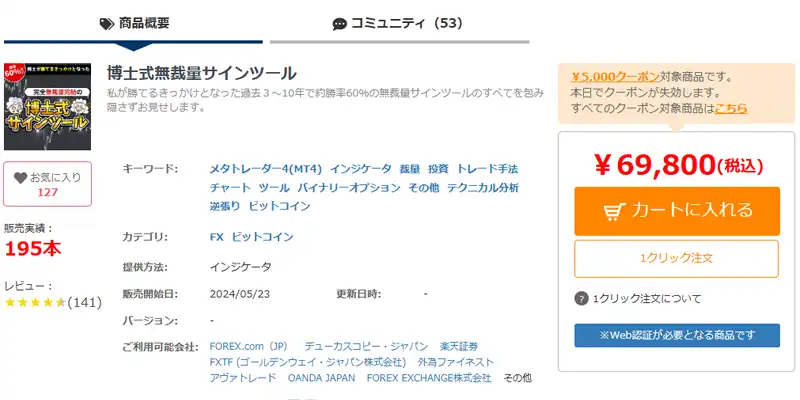
Task: Click the ビットコイン category link
Action: pos(263,237)
